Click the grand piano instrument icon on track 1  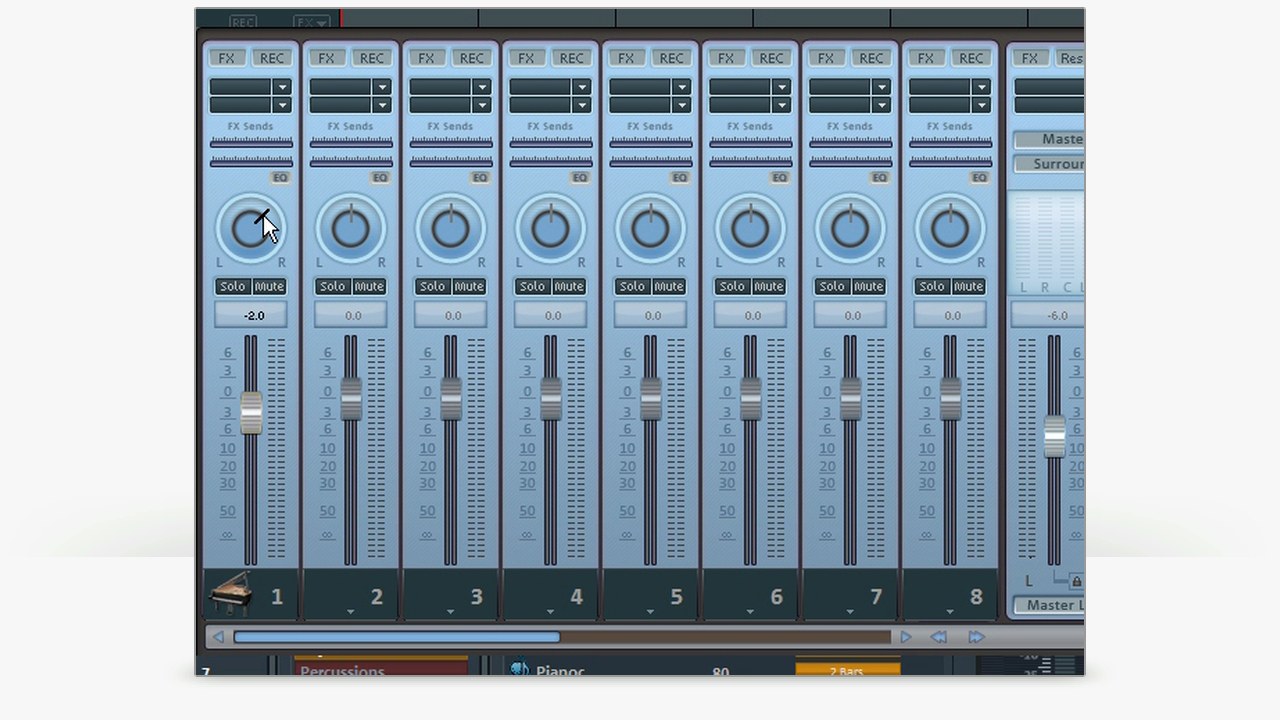(230, 594)
